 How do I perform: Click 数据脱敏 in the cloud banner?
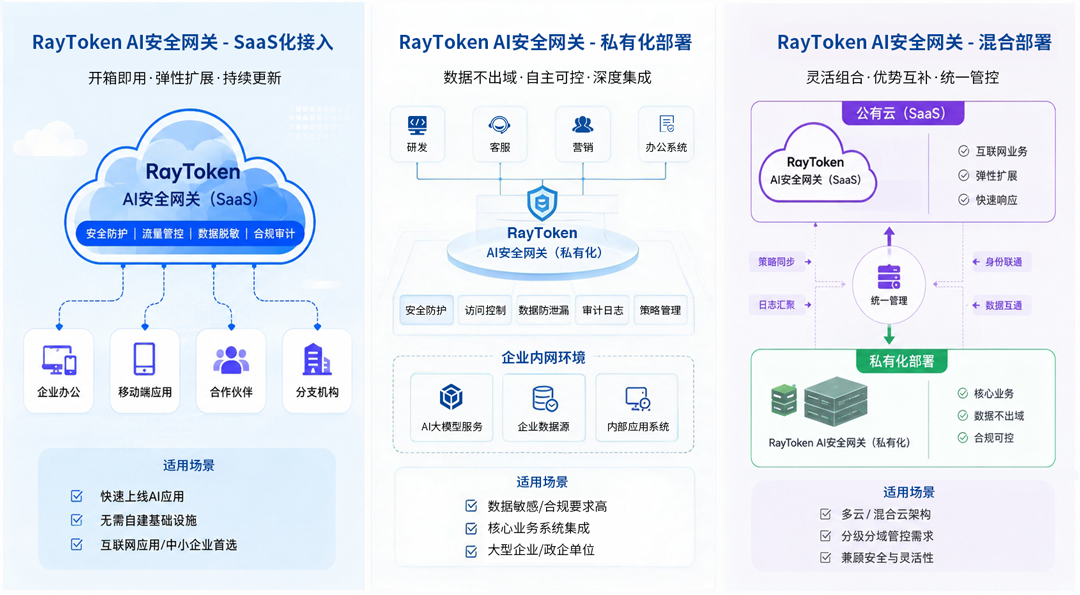tap(218, 233)
